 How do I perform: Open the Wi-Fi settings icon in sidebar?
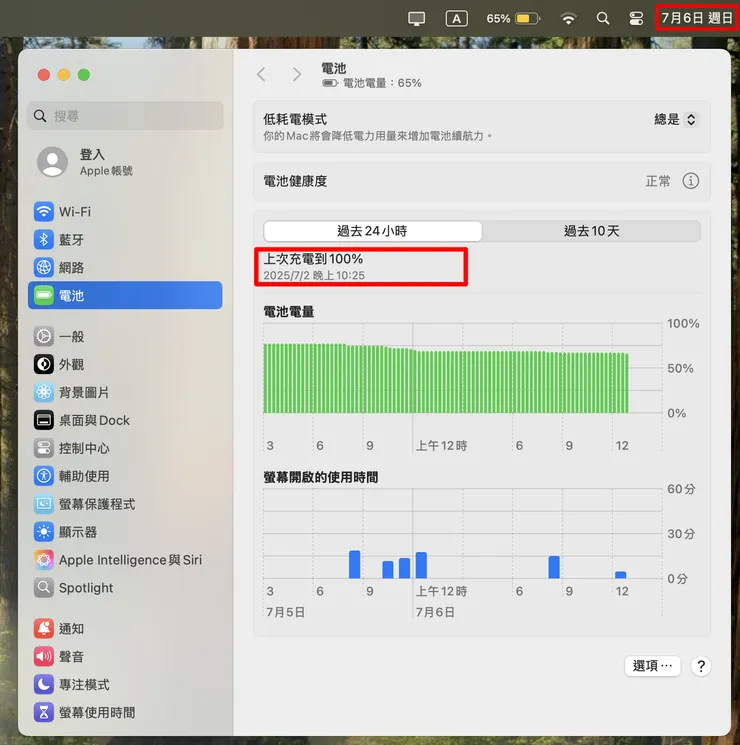pyautogui.click(x=44, y=211)
